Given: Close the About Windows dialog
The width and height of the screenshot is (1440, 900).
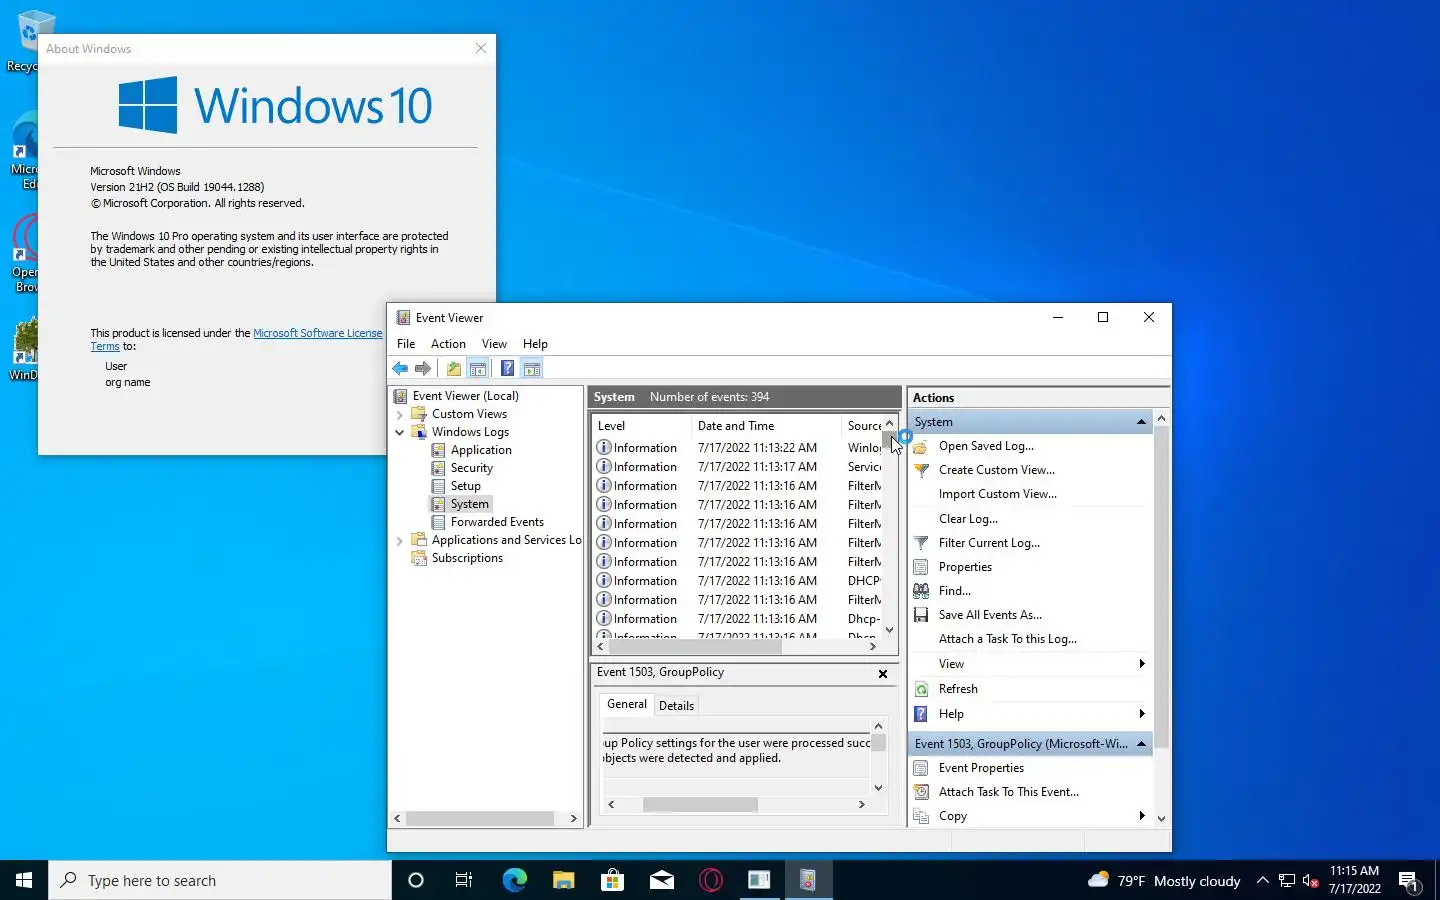Looking at the screenshot, I should click(481, 48).
